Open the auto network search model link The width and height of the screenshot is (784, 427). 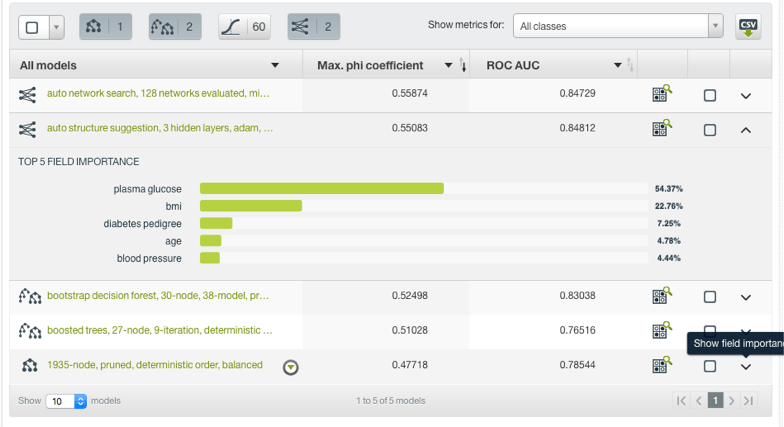[159, 94]
